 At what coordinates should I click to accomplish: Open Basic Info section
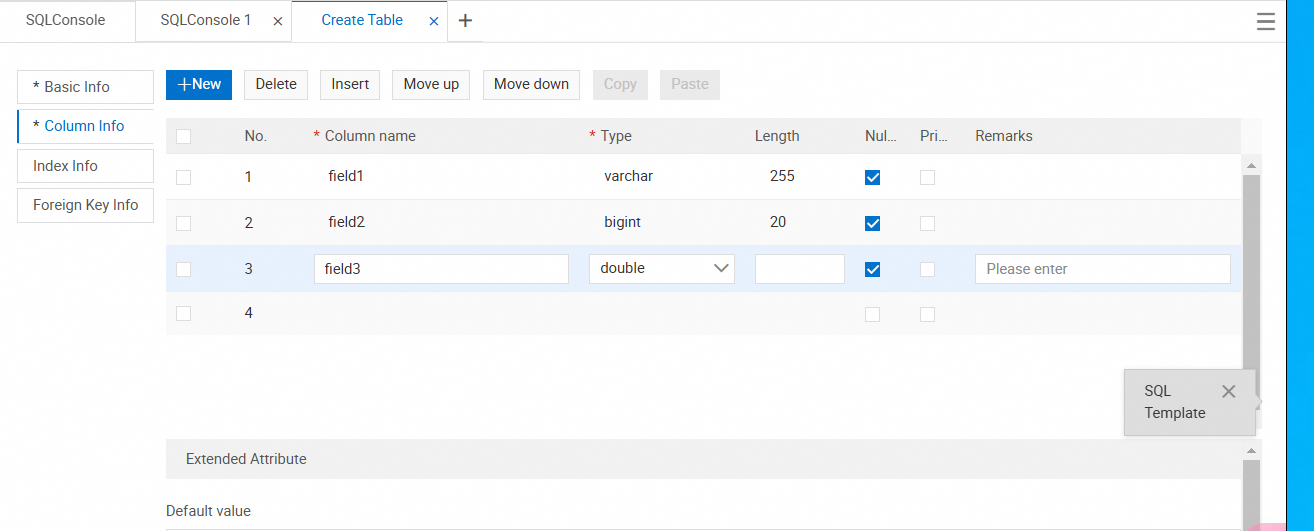[x=85, y=87]
